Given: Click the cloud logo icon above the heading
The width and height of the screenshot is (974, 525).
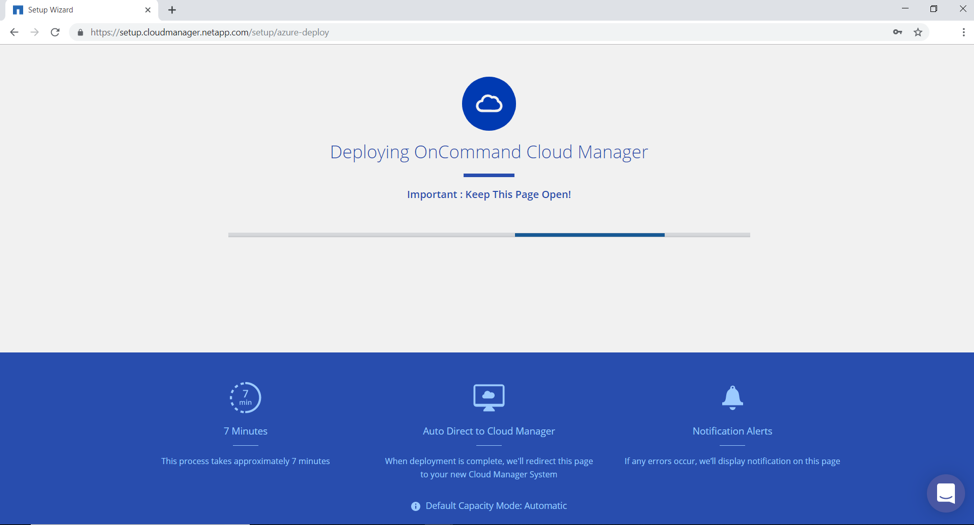Looking at the screenshot, I should [488, 104].
